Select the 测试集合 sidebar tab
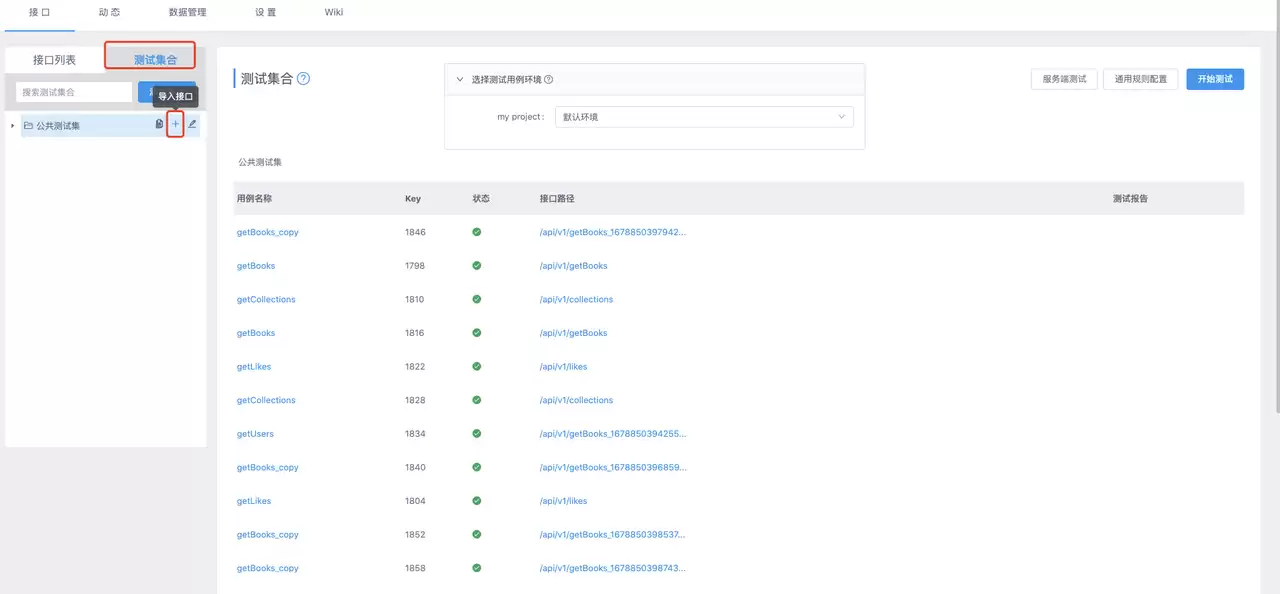This screenshot has height=594, width=1280. [155, 60]
